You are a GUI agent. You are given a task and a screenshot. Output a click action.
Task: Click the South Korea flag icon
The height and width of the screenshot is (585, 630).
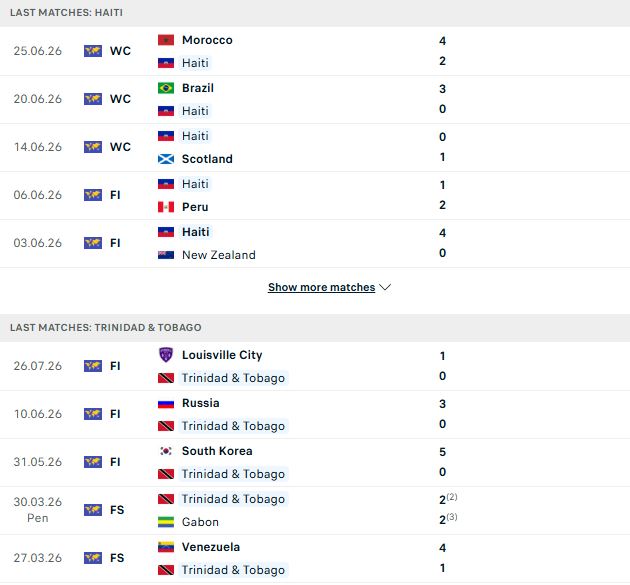point(166,451)
